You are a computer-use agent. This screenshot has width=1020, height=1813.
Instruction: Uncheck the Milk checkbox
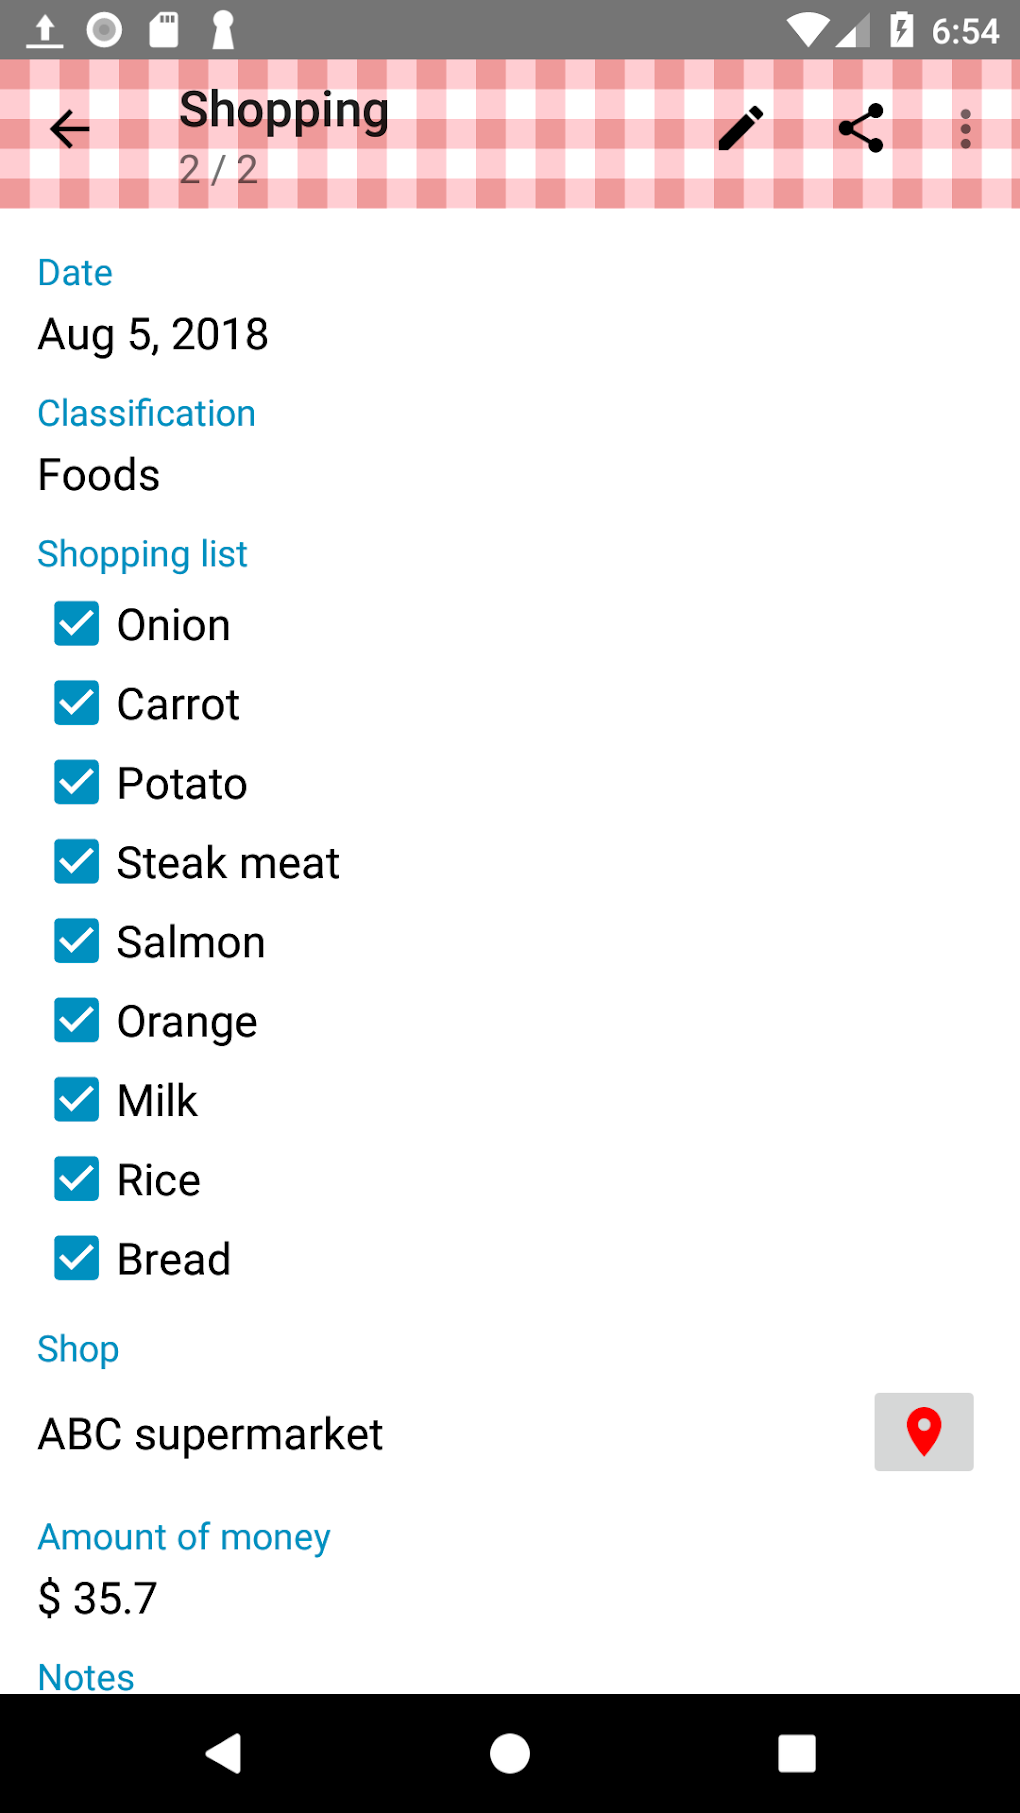(77, 1100)
